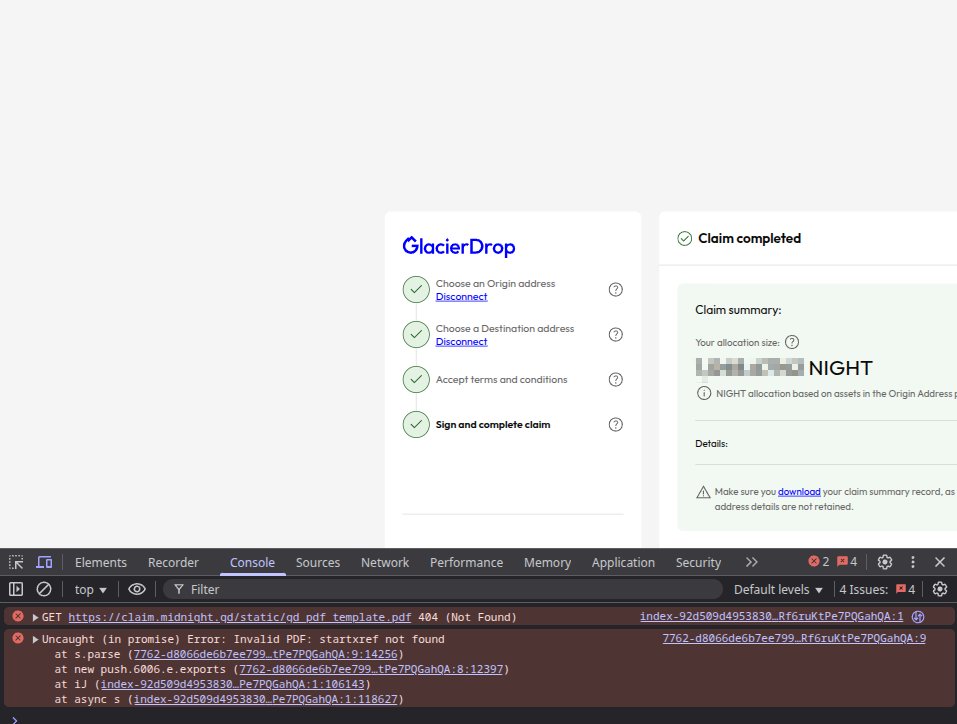The height and width of the screenshot is (724, 957).
Task: Click the checkmark for Choose an Origin address step
Action: coord(416,289)
